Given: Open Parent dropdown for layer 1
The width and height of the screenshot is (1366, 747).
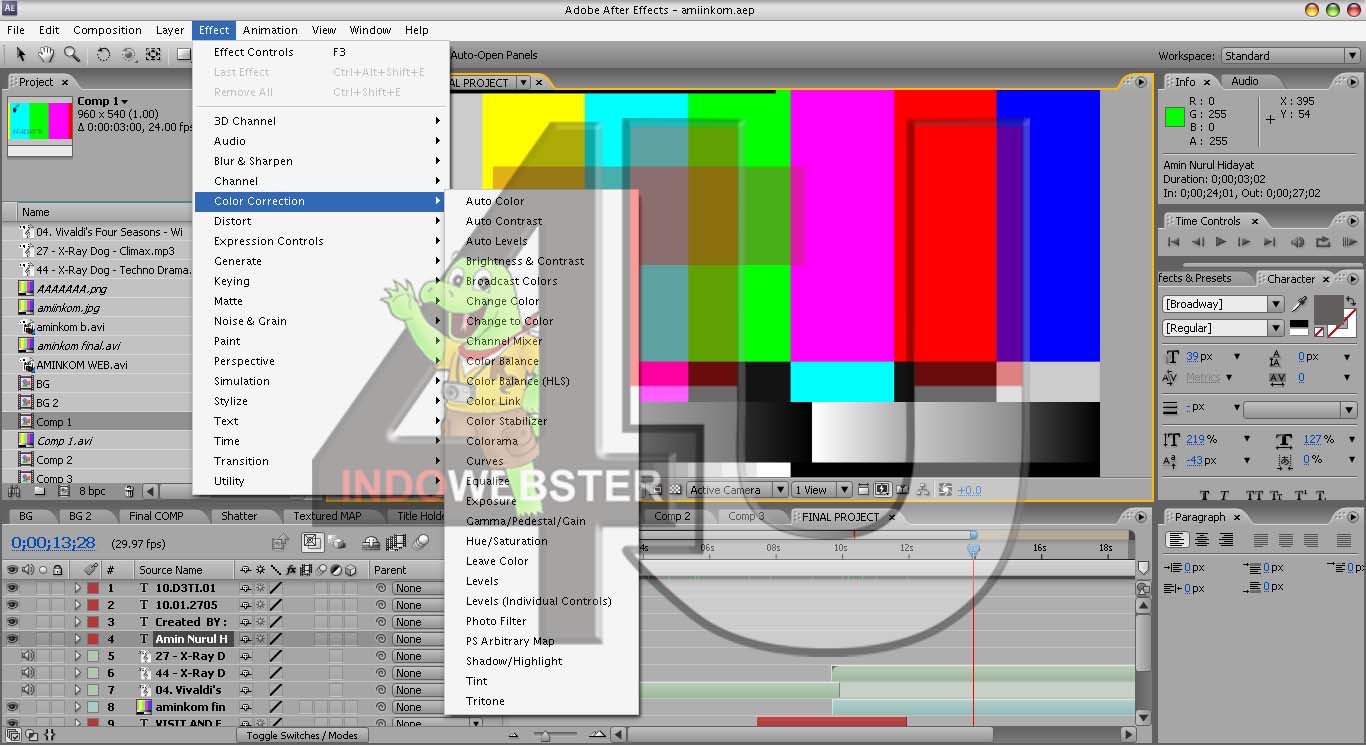Looking at the screenshot, I should click(417, 588).
